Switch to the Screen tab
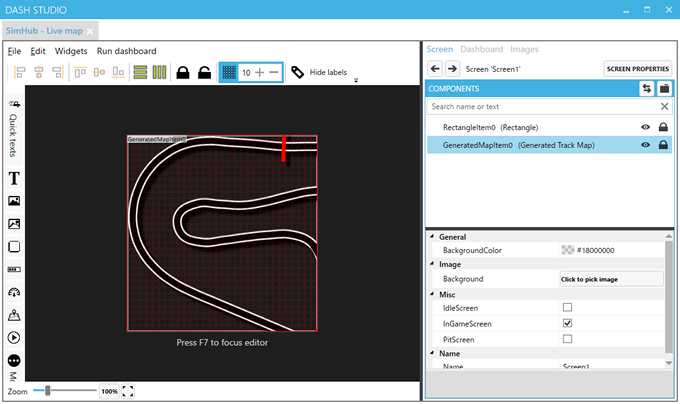Image resolution: width=680 pixels, height=404 pixels. [439, 49]
